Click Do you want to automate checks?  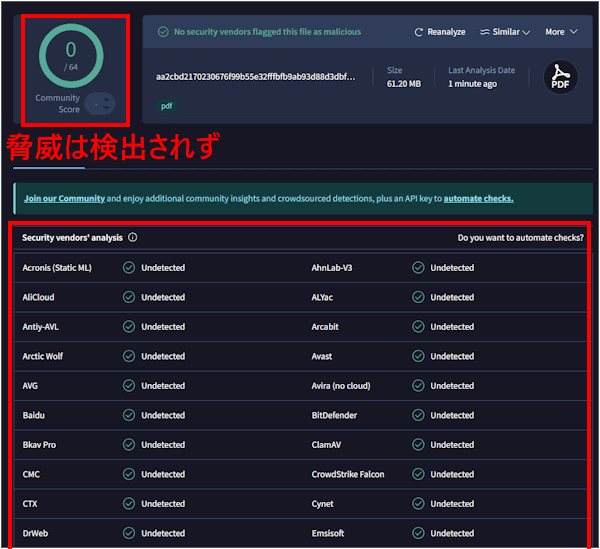[x=520, y=238]
